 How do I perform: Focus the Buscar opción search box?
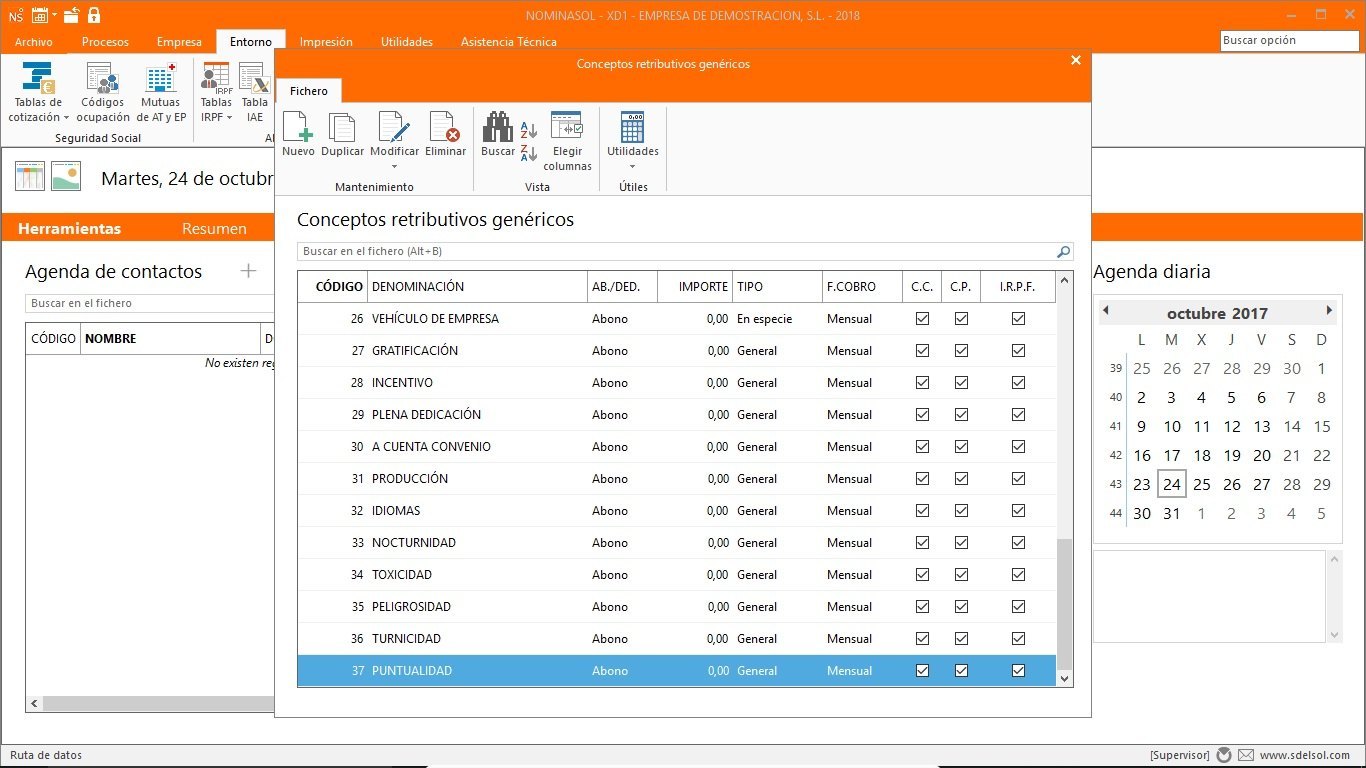coord(1289,41)
